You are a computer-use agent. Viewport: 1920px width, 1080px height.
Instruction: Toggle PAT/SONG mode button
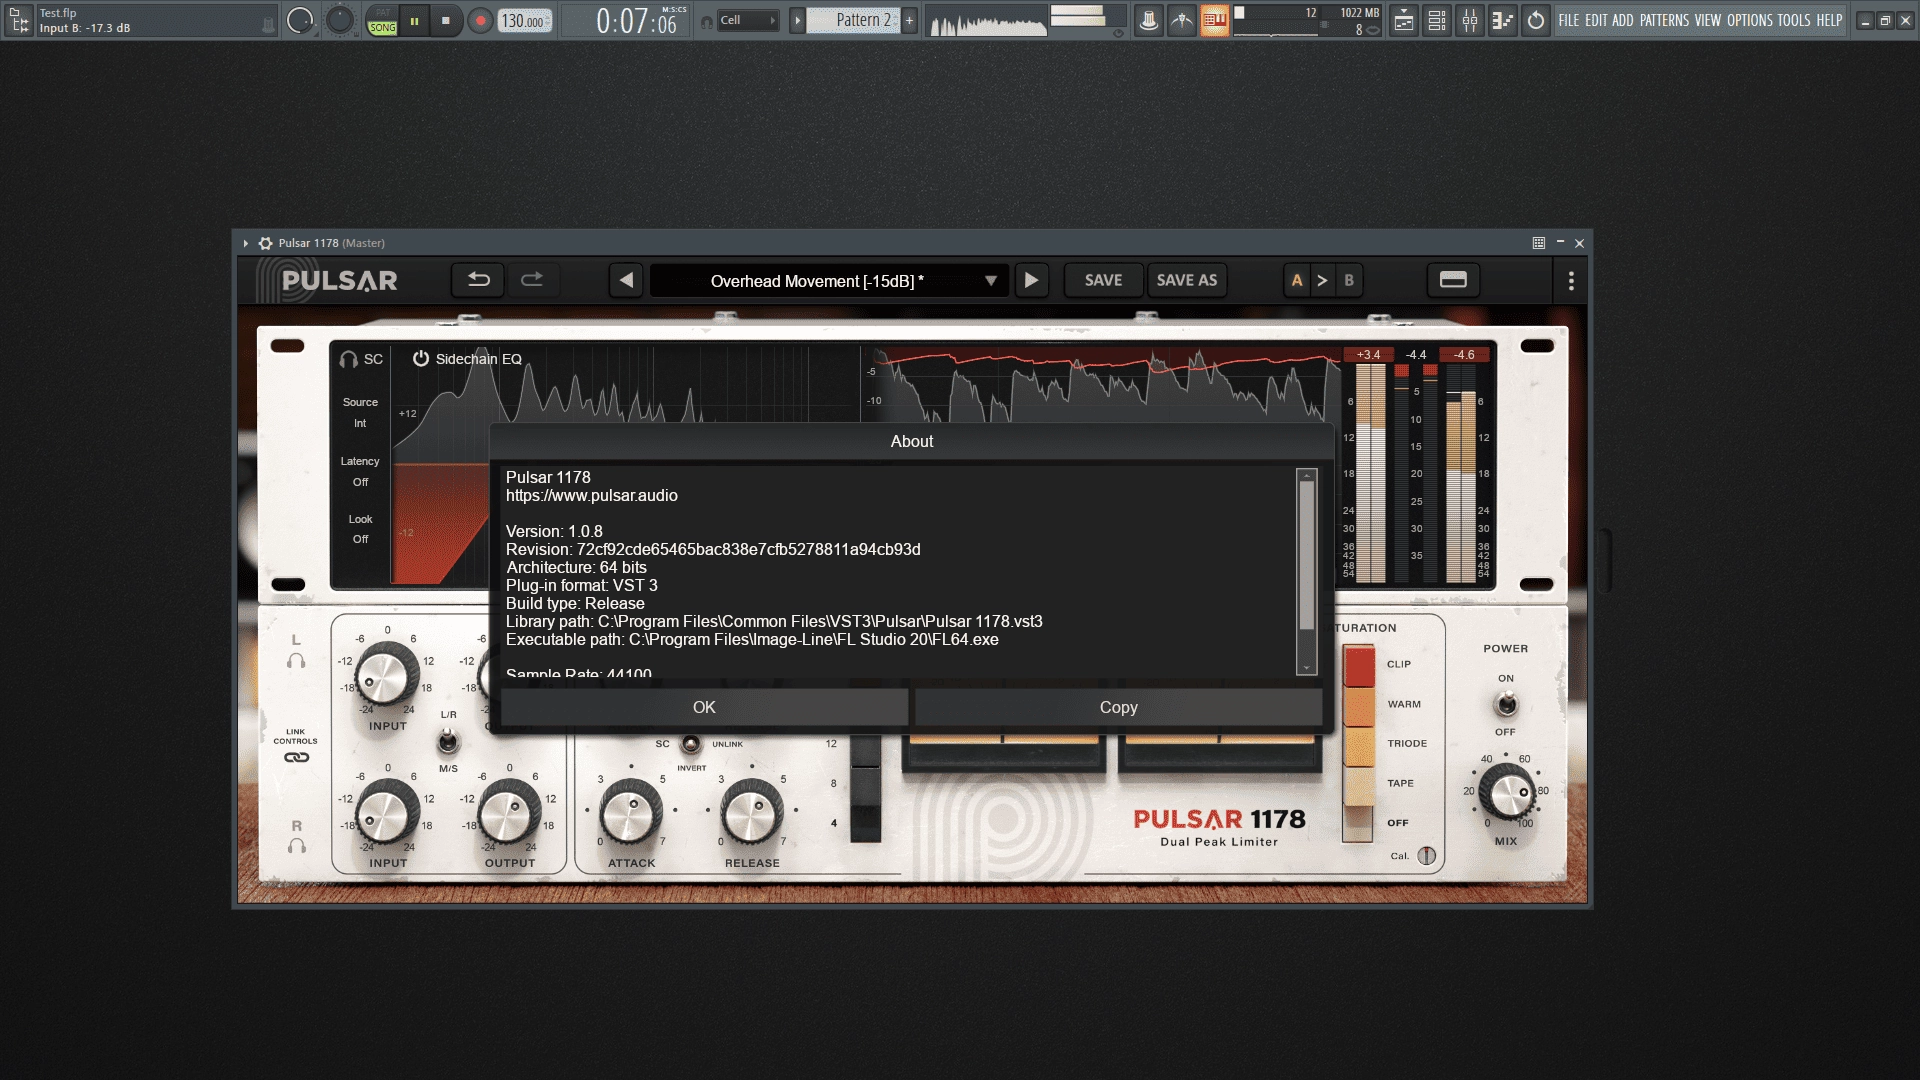382,21
